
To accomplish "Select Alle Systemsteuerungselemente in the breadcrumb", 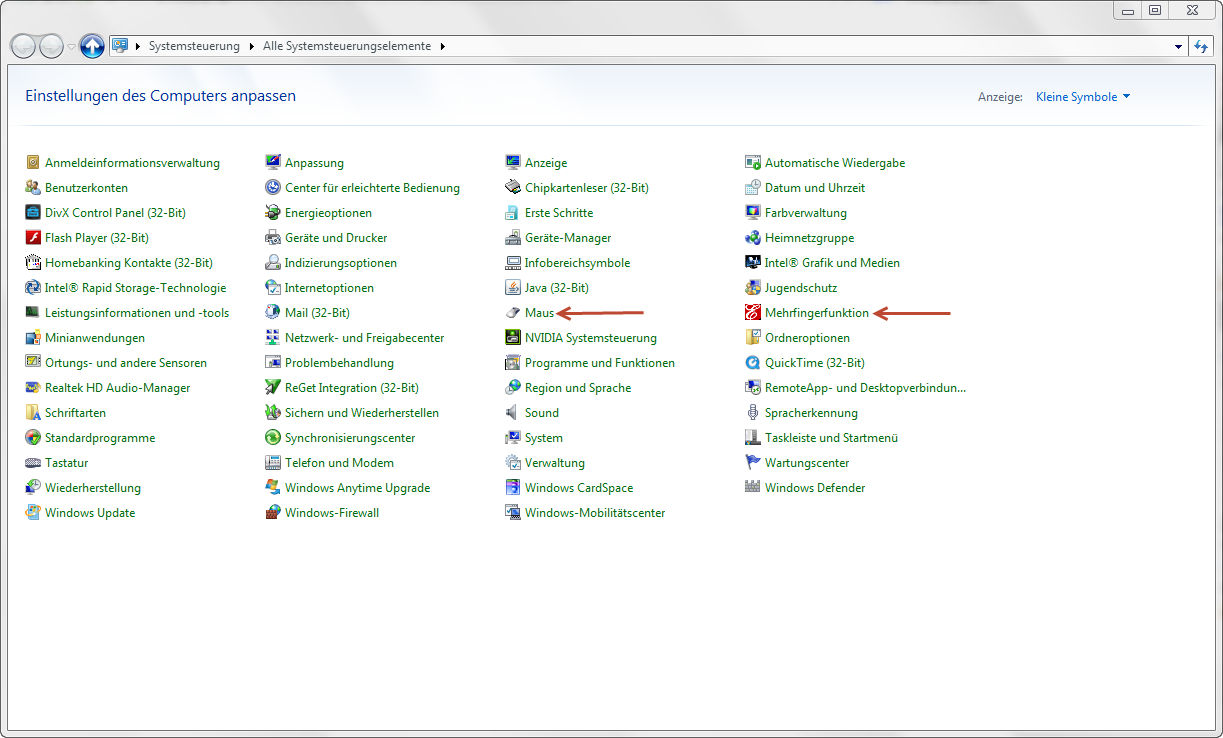I will coord(347,46).
